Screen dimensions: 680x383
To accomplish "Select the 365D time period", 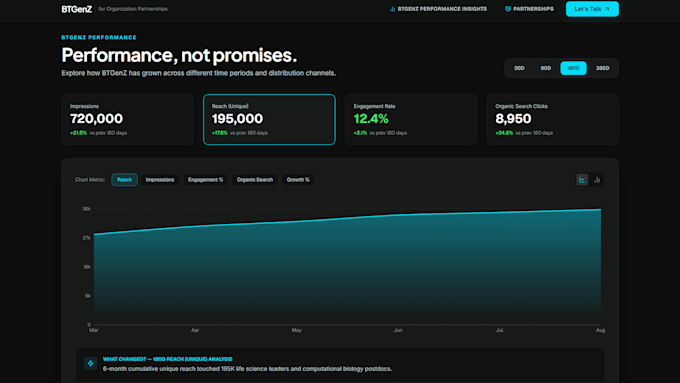I will [602, 68].
